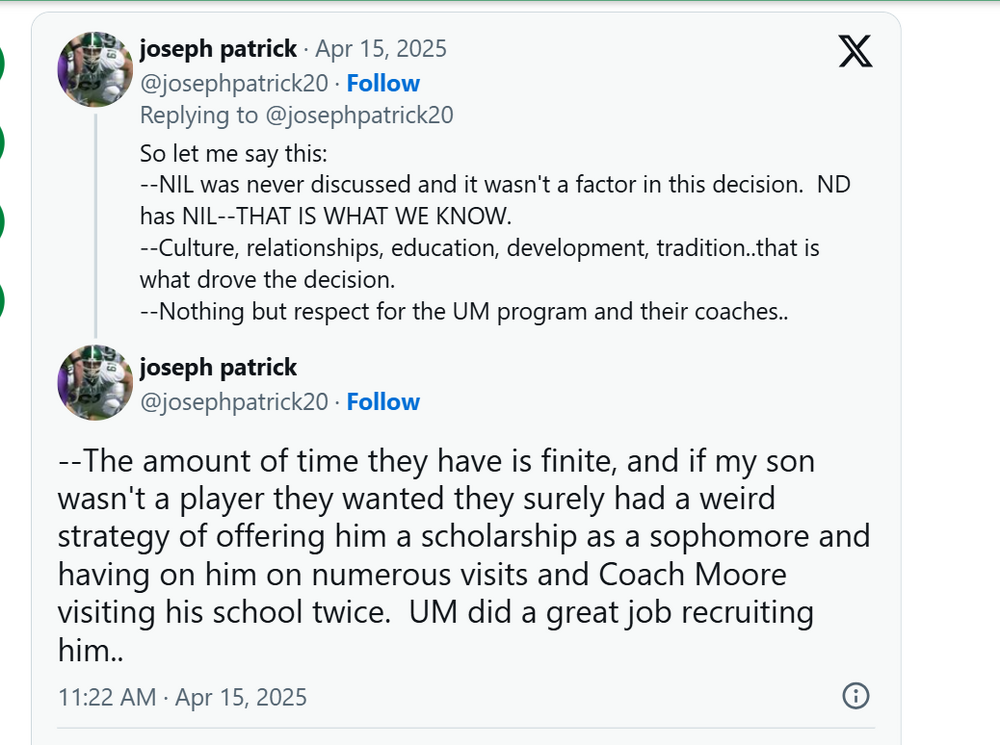
Task: Click the avatar beside the lower Follow link
Action: pyautogui.click(x=95, y=383)
